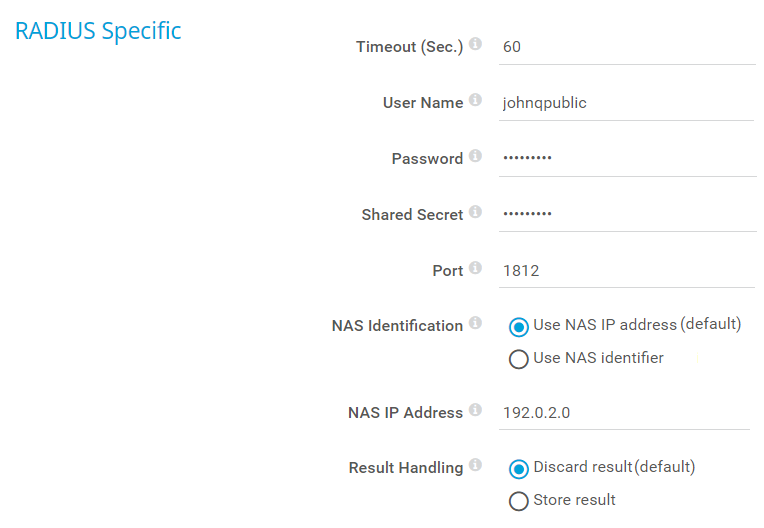Screen dimensions: 764x528
Task: Click the Port field containing 1812
Action: 627,270
